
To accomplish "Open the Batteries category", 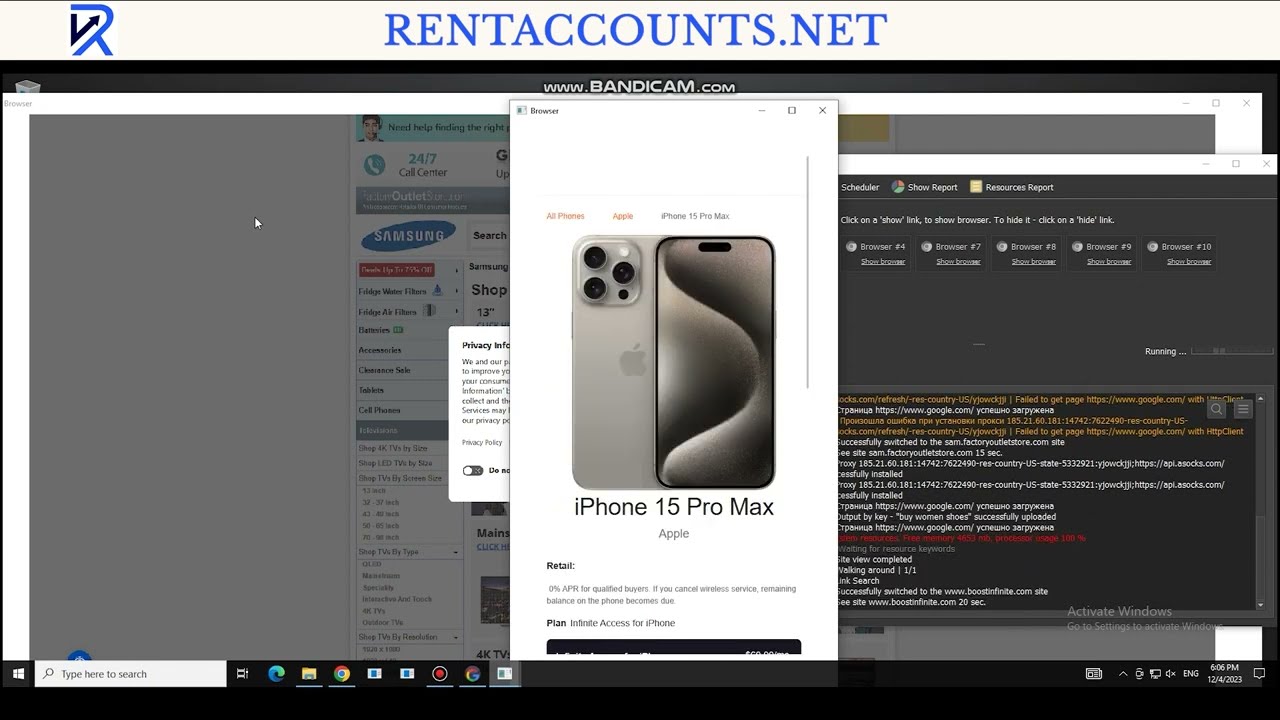I will pos(374,330).
